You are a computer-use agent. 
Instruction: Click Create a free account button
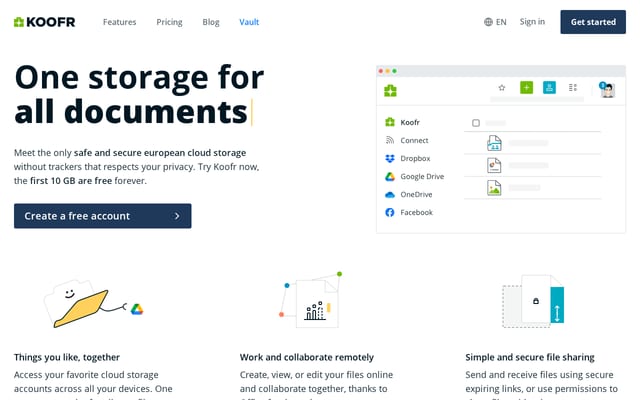[102, 216]
